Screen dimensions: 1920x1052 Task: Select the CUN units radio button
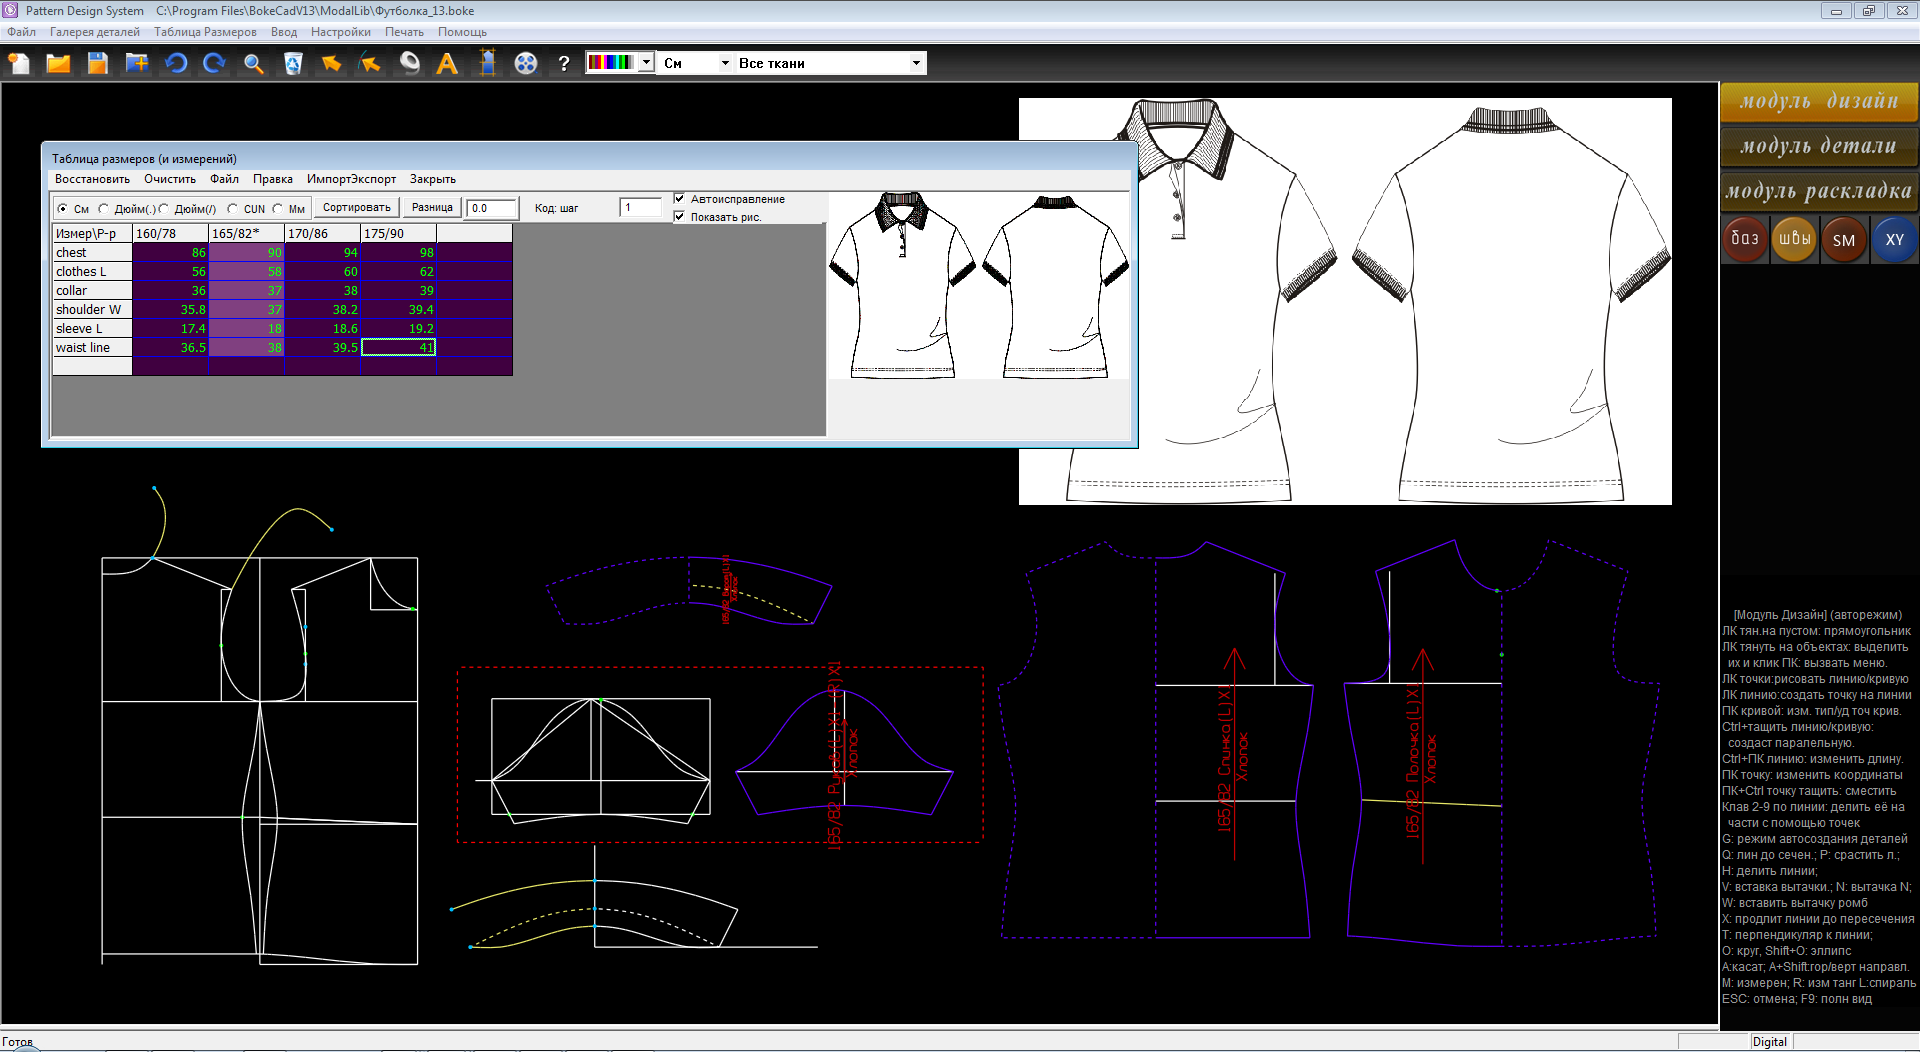[233, 209]
